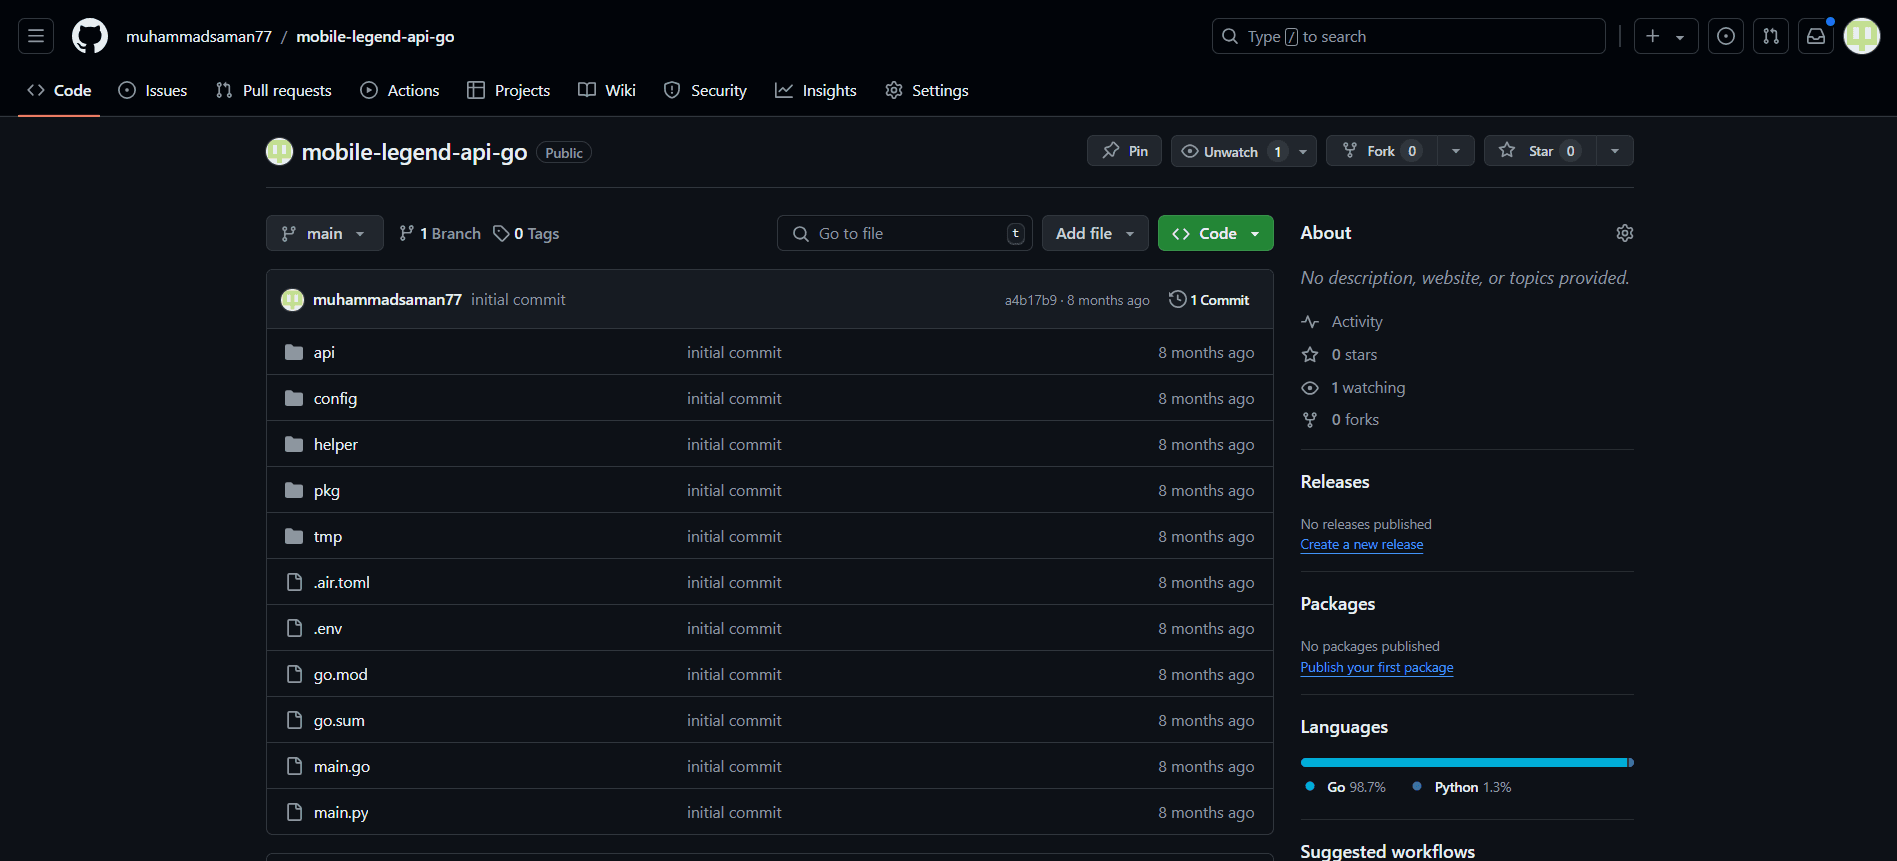1897x861 pixels.
Task: Open the notifications inbox
Action: click(1815, 36)
